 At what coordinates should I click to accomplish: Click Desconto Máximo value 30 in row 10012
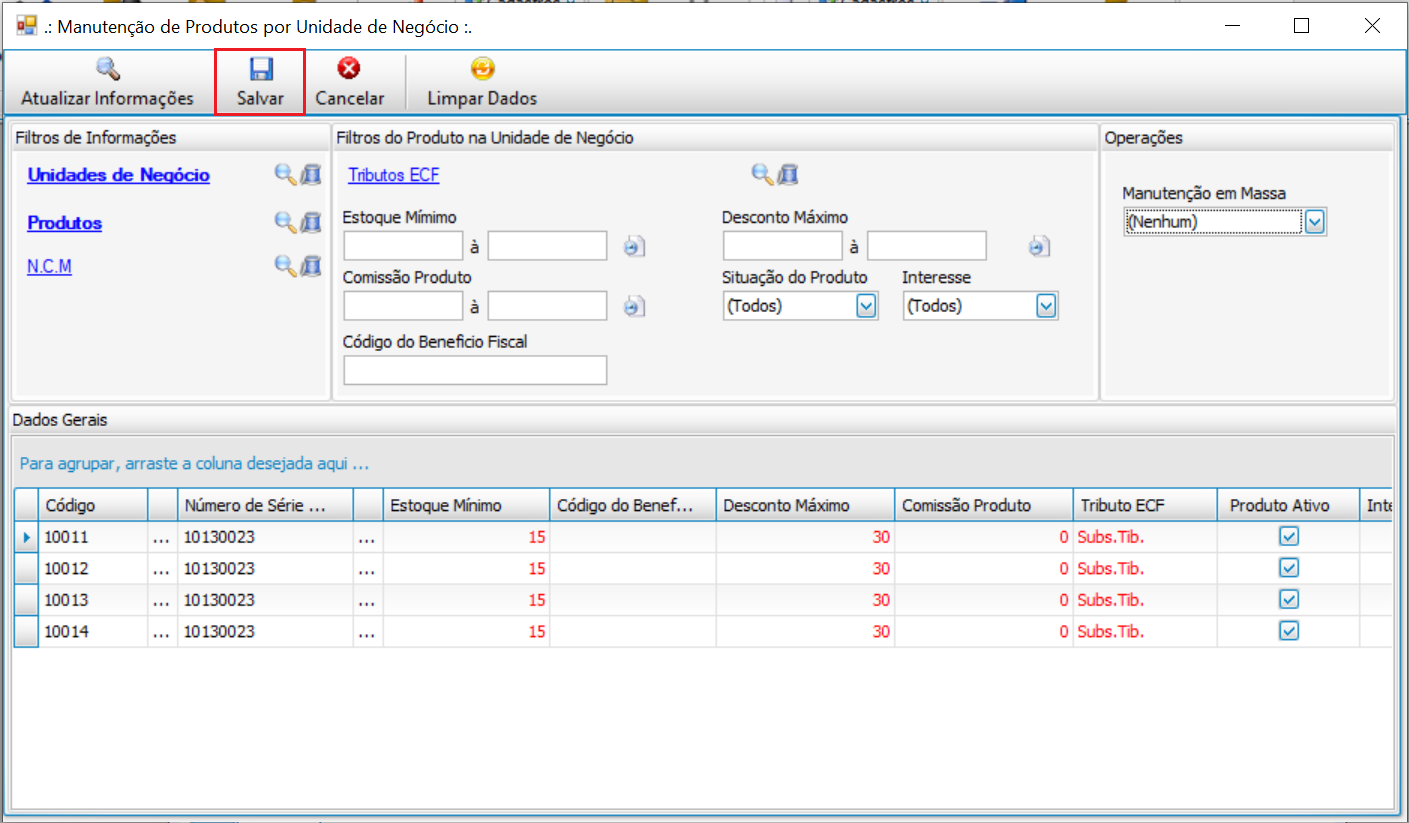click(806, 568)
